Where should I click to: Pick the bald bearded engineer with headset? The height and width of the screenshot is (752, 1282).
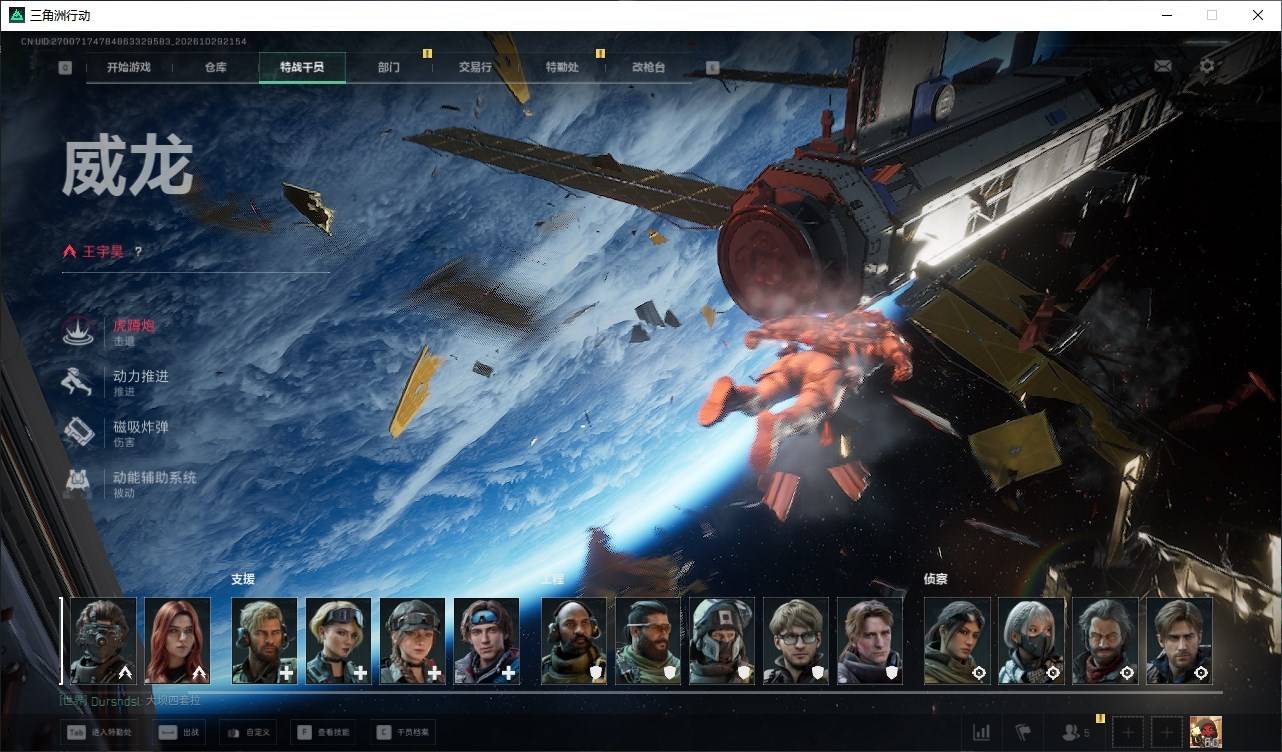click(574, 641)
